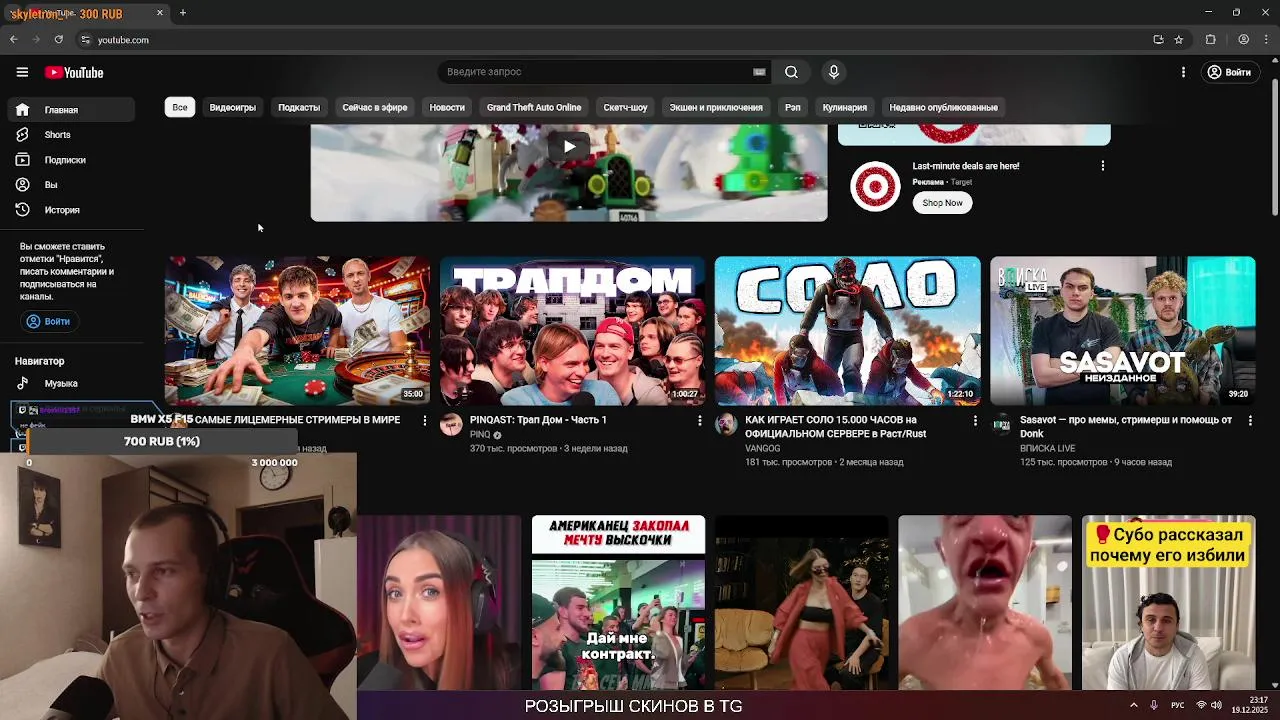Select the Сейчас в эфире chip
The height and width of the screenshot is (720, 1280).
375,107
